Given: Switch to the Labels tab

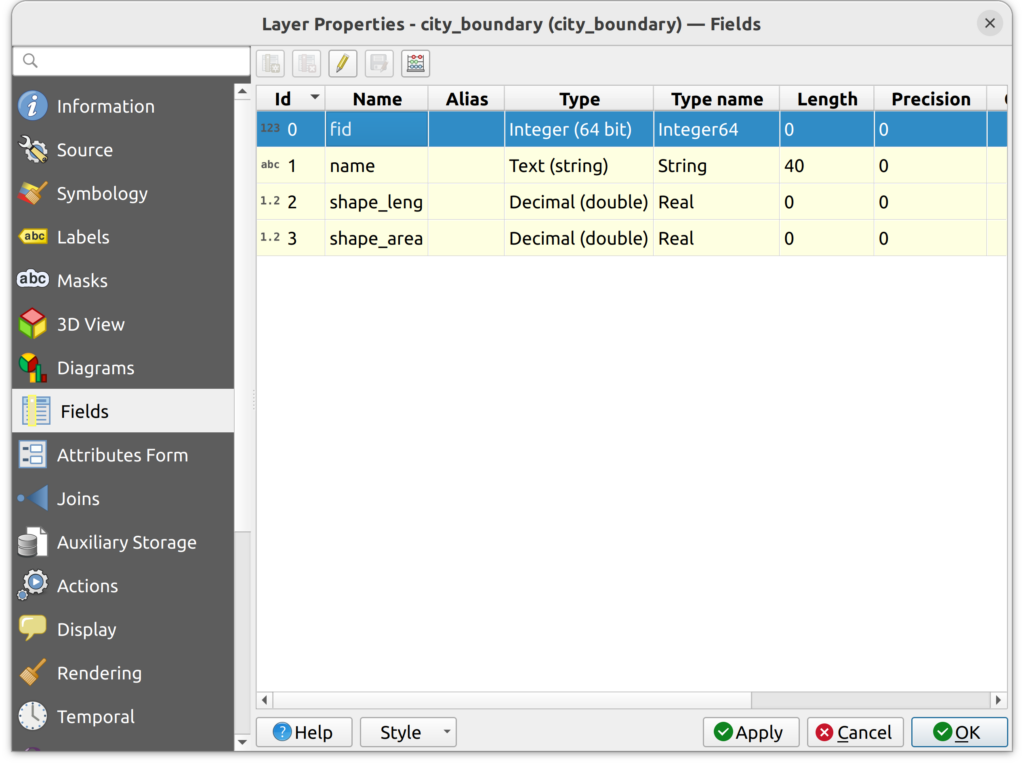Looking at the screenshot, I should (83, 237).
